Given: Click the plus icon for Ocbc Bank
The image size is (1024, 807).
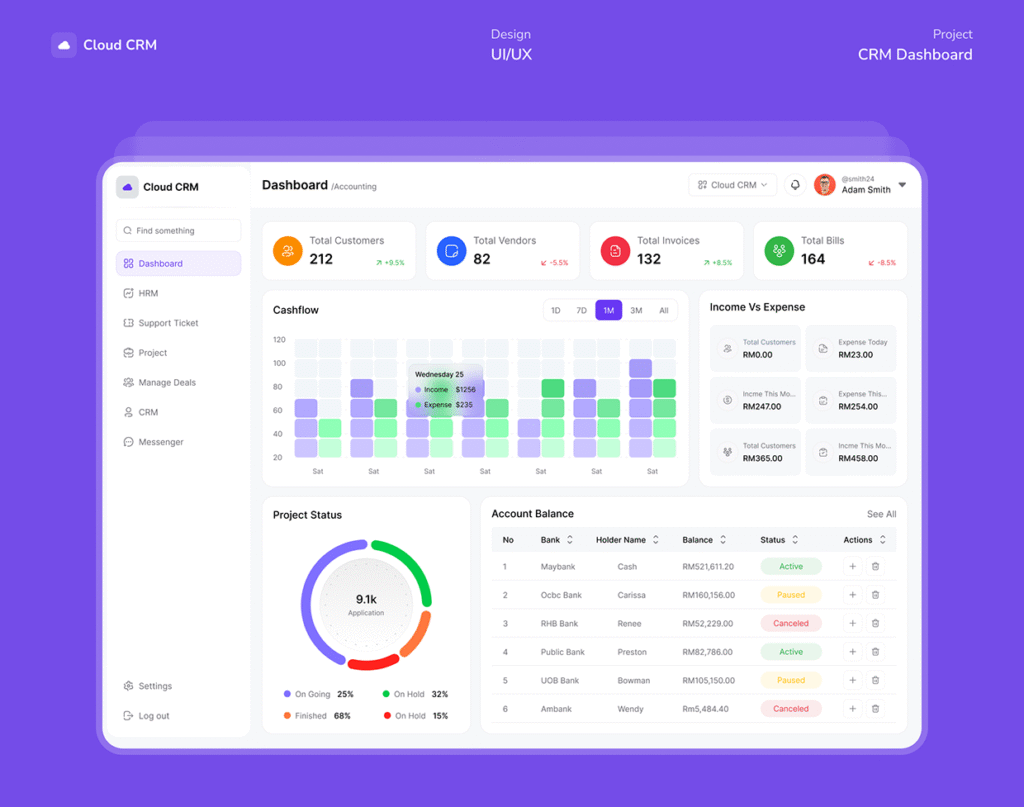Looking at the screenshot, I should pyautogui.click(x=852, y=595).
